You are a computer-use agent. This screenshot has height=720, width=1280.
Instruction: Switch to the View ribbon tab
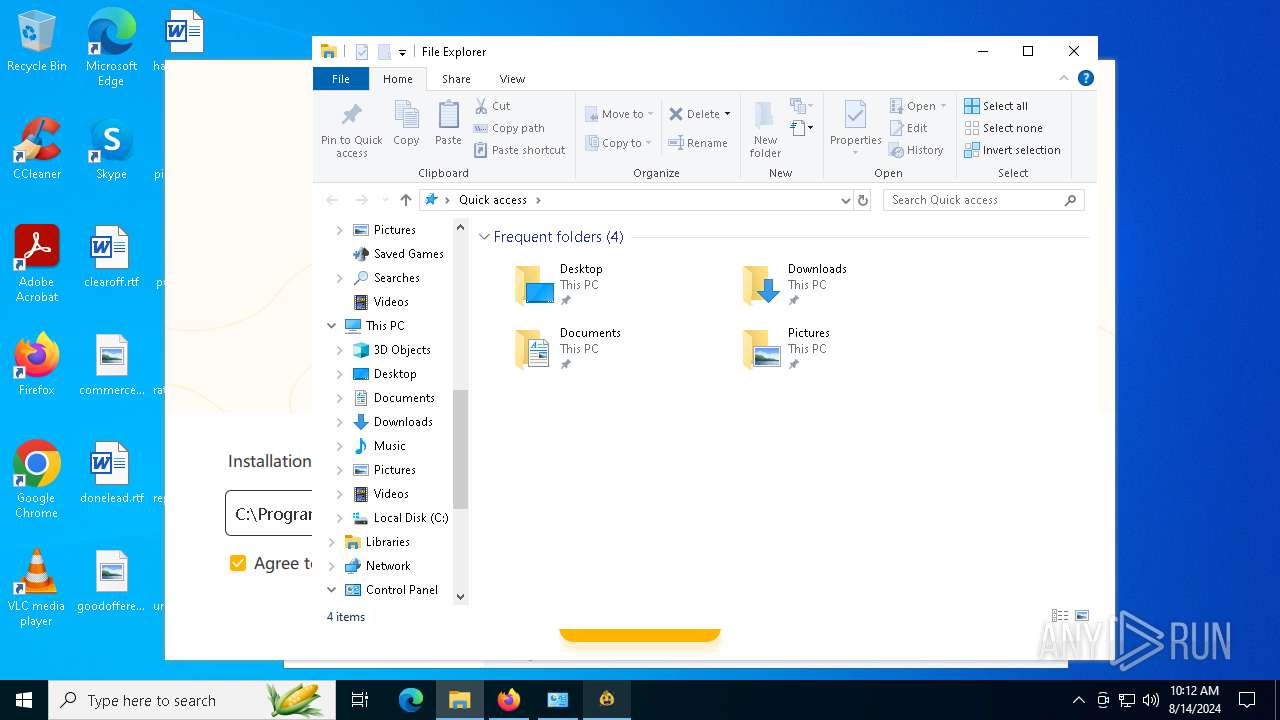512,79
